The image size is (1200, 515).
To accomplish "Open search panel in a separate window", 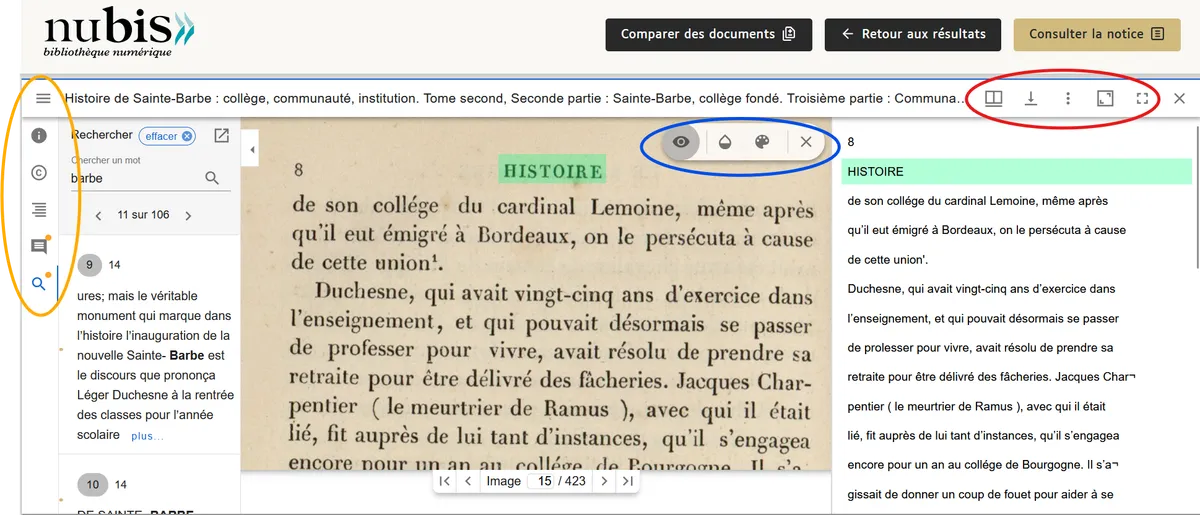I will point(222,136).
